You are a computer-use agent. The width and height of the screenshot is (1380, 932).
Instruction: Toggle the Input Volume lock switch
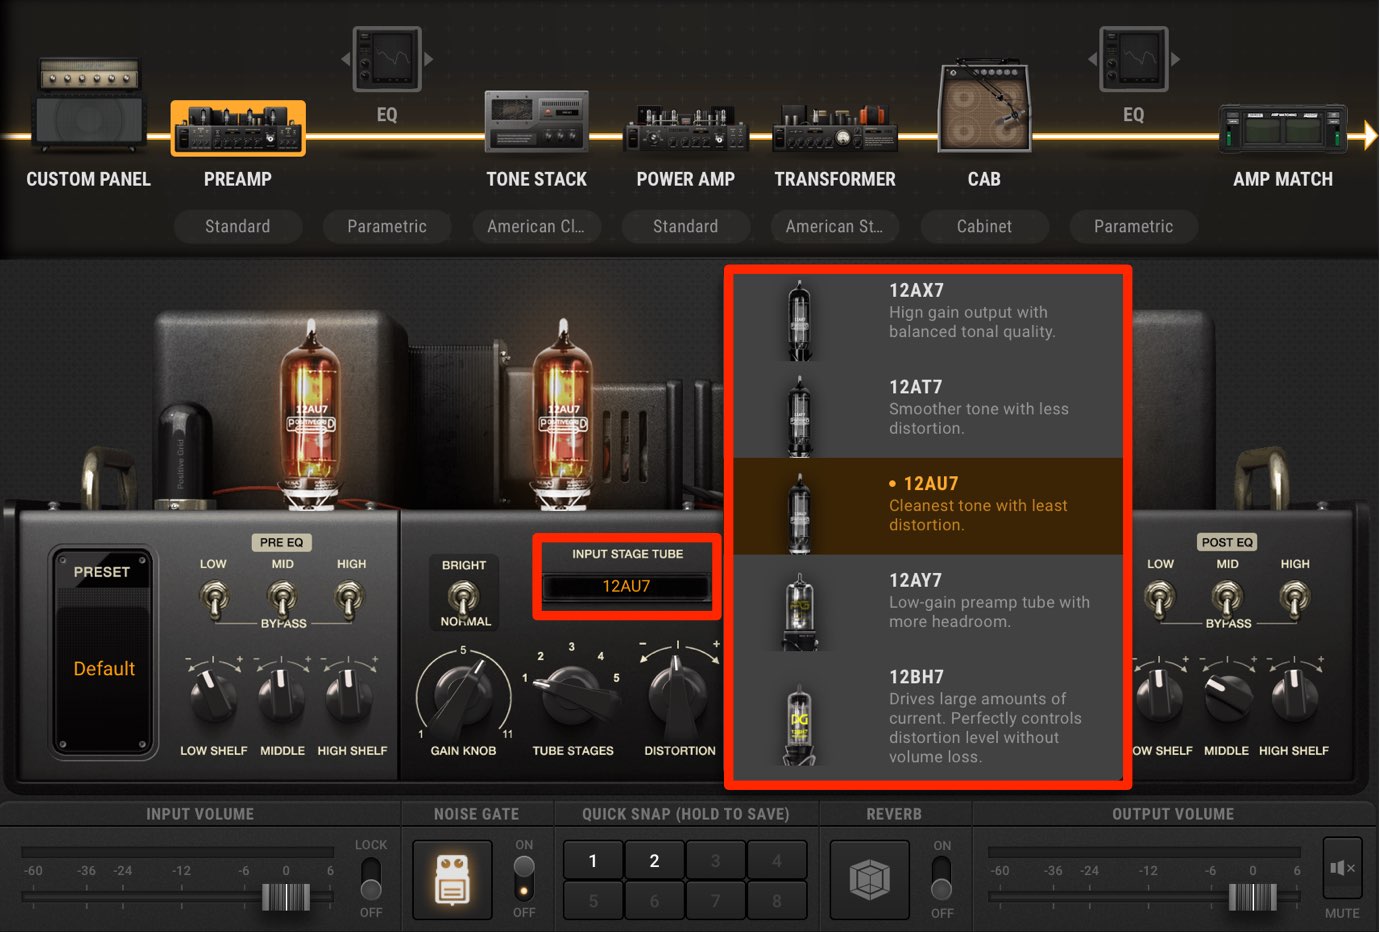tap(371, 878)
